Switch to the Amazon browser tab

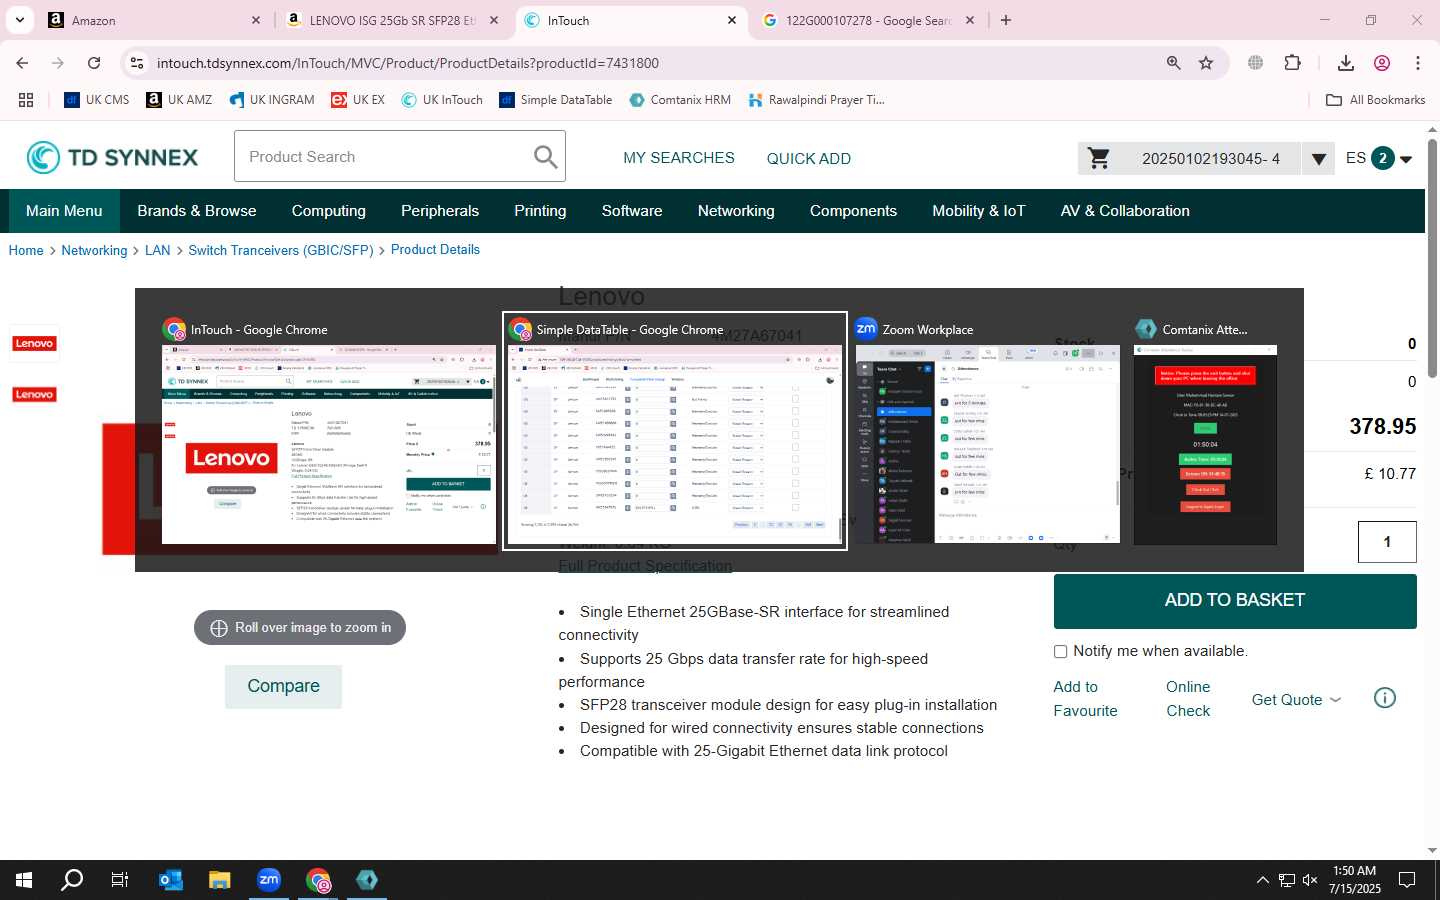click(x=155, y=20)
